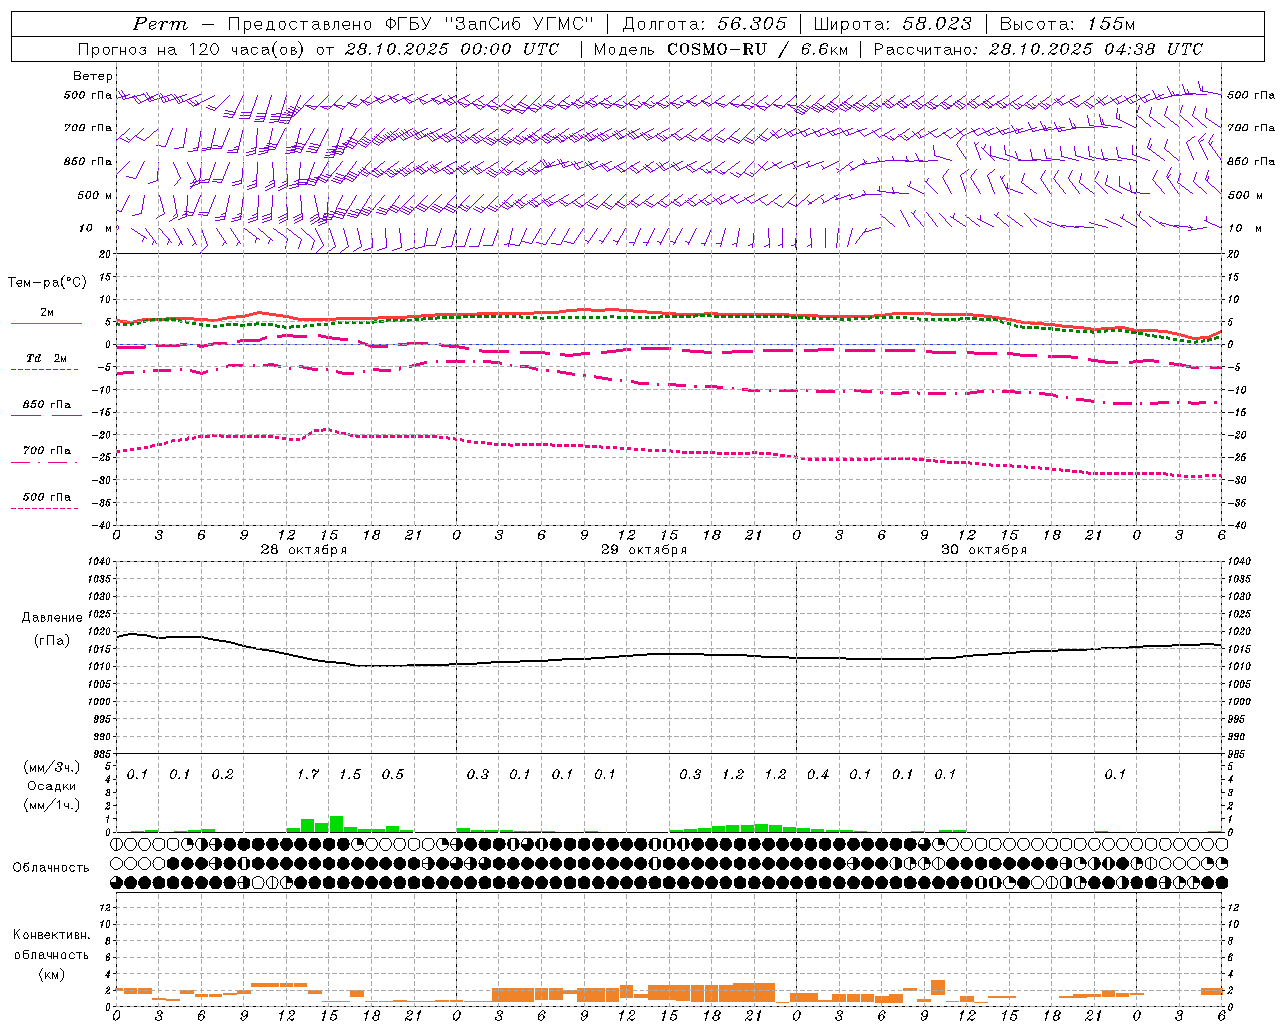Click the "28 октября" date label
This screenshot has height=1024, width=1280.
(303, 550)
